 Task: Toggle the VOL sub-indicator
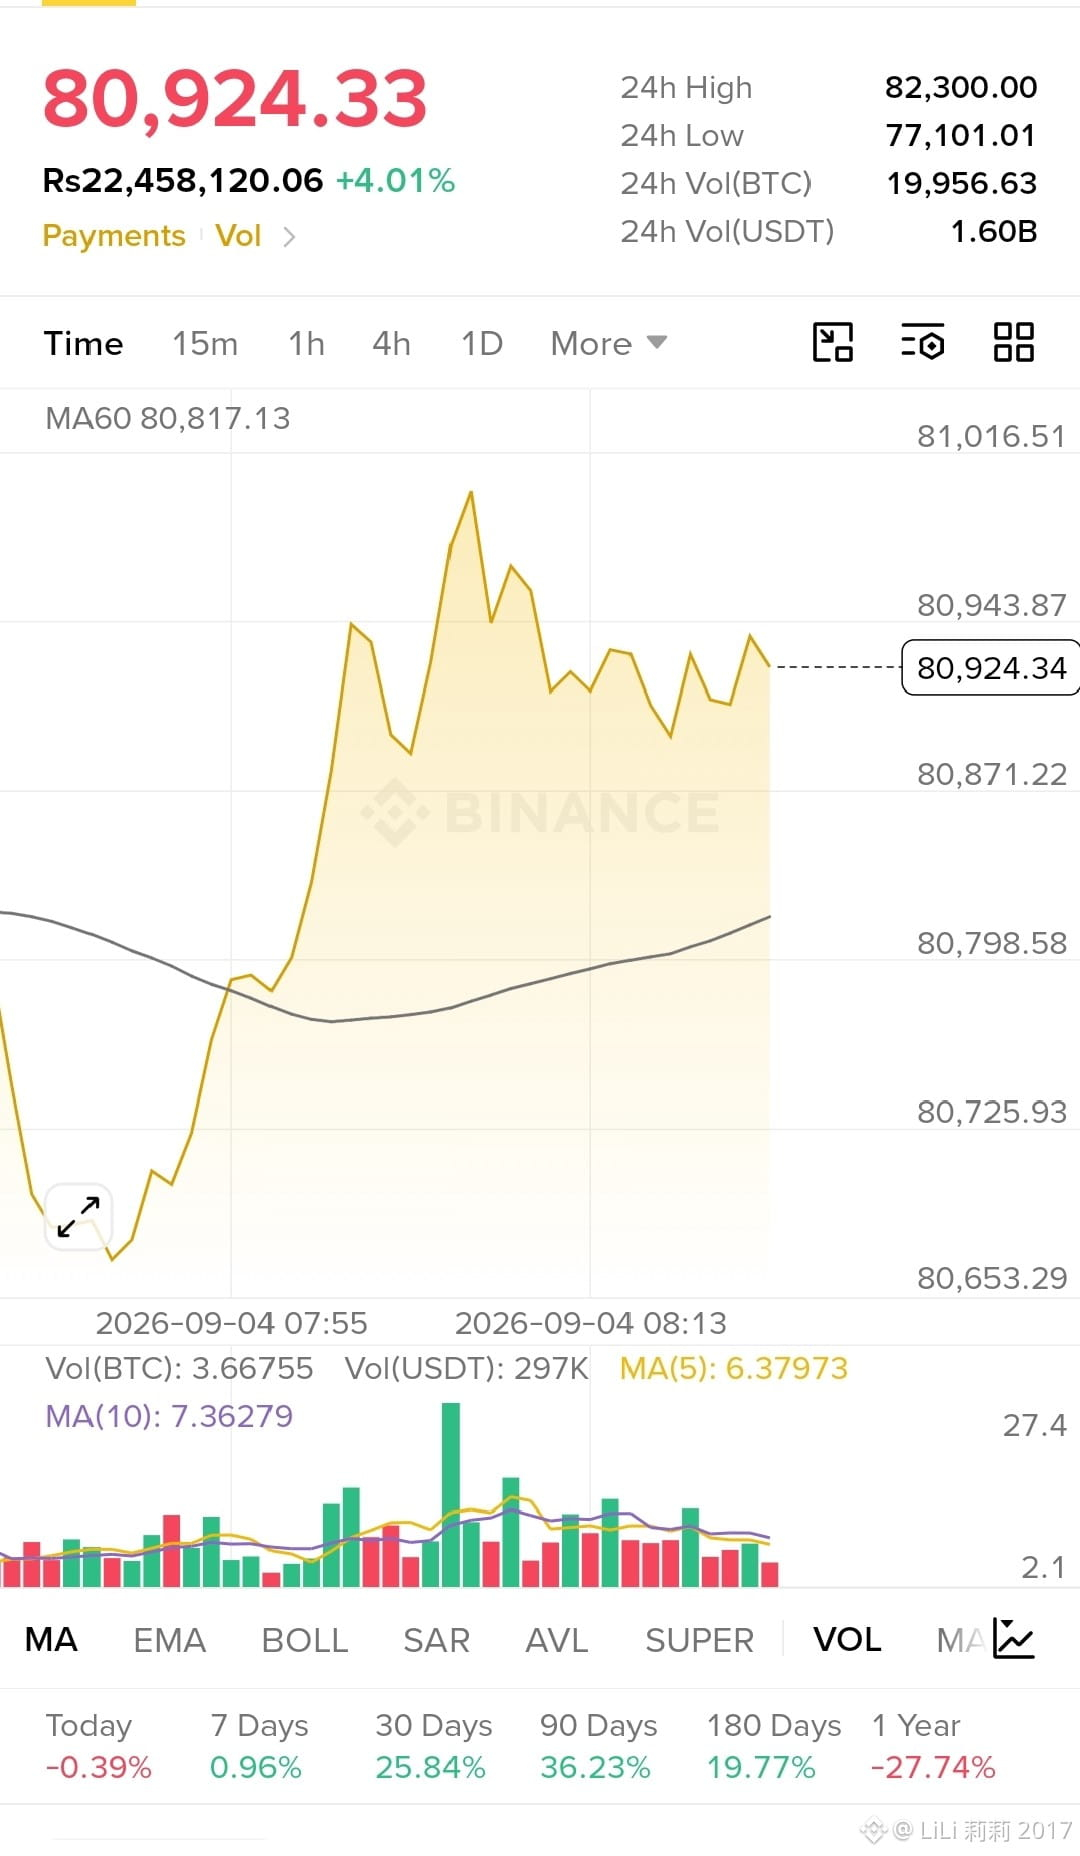click(847, 1639)
